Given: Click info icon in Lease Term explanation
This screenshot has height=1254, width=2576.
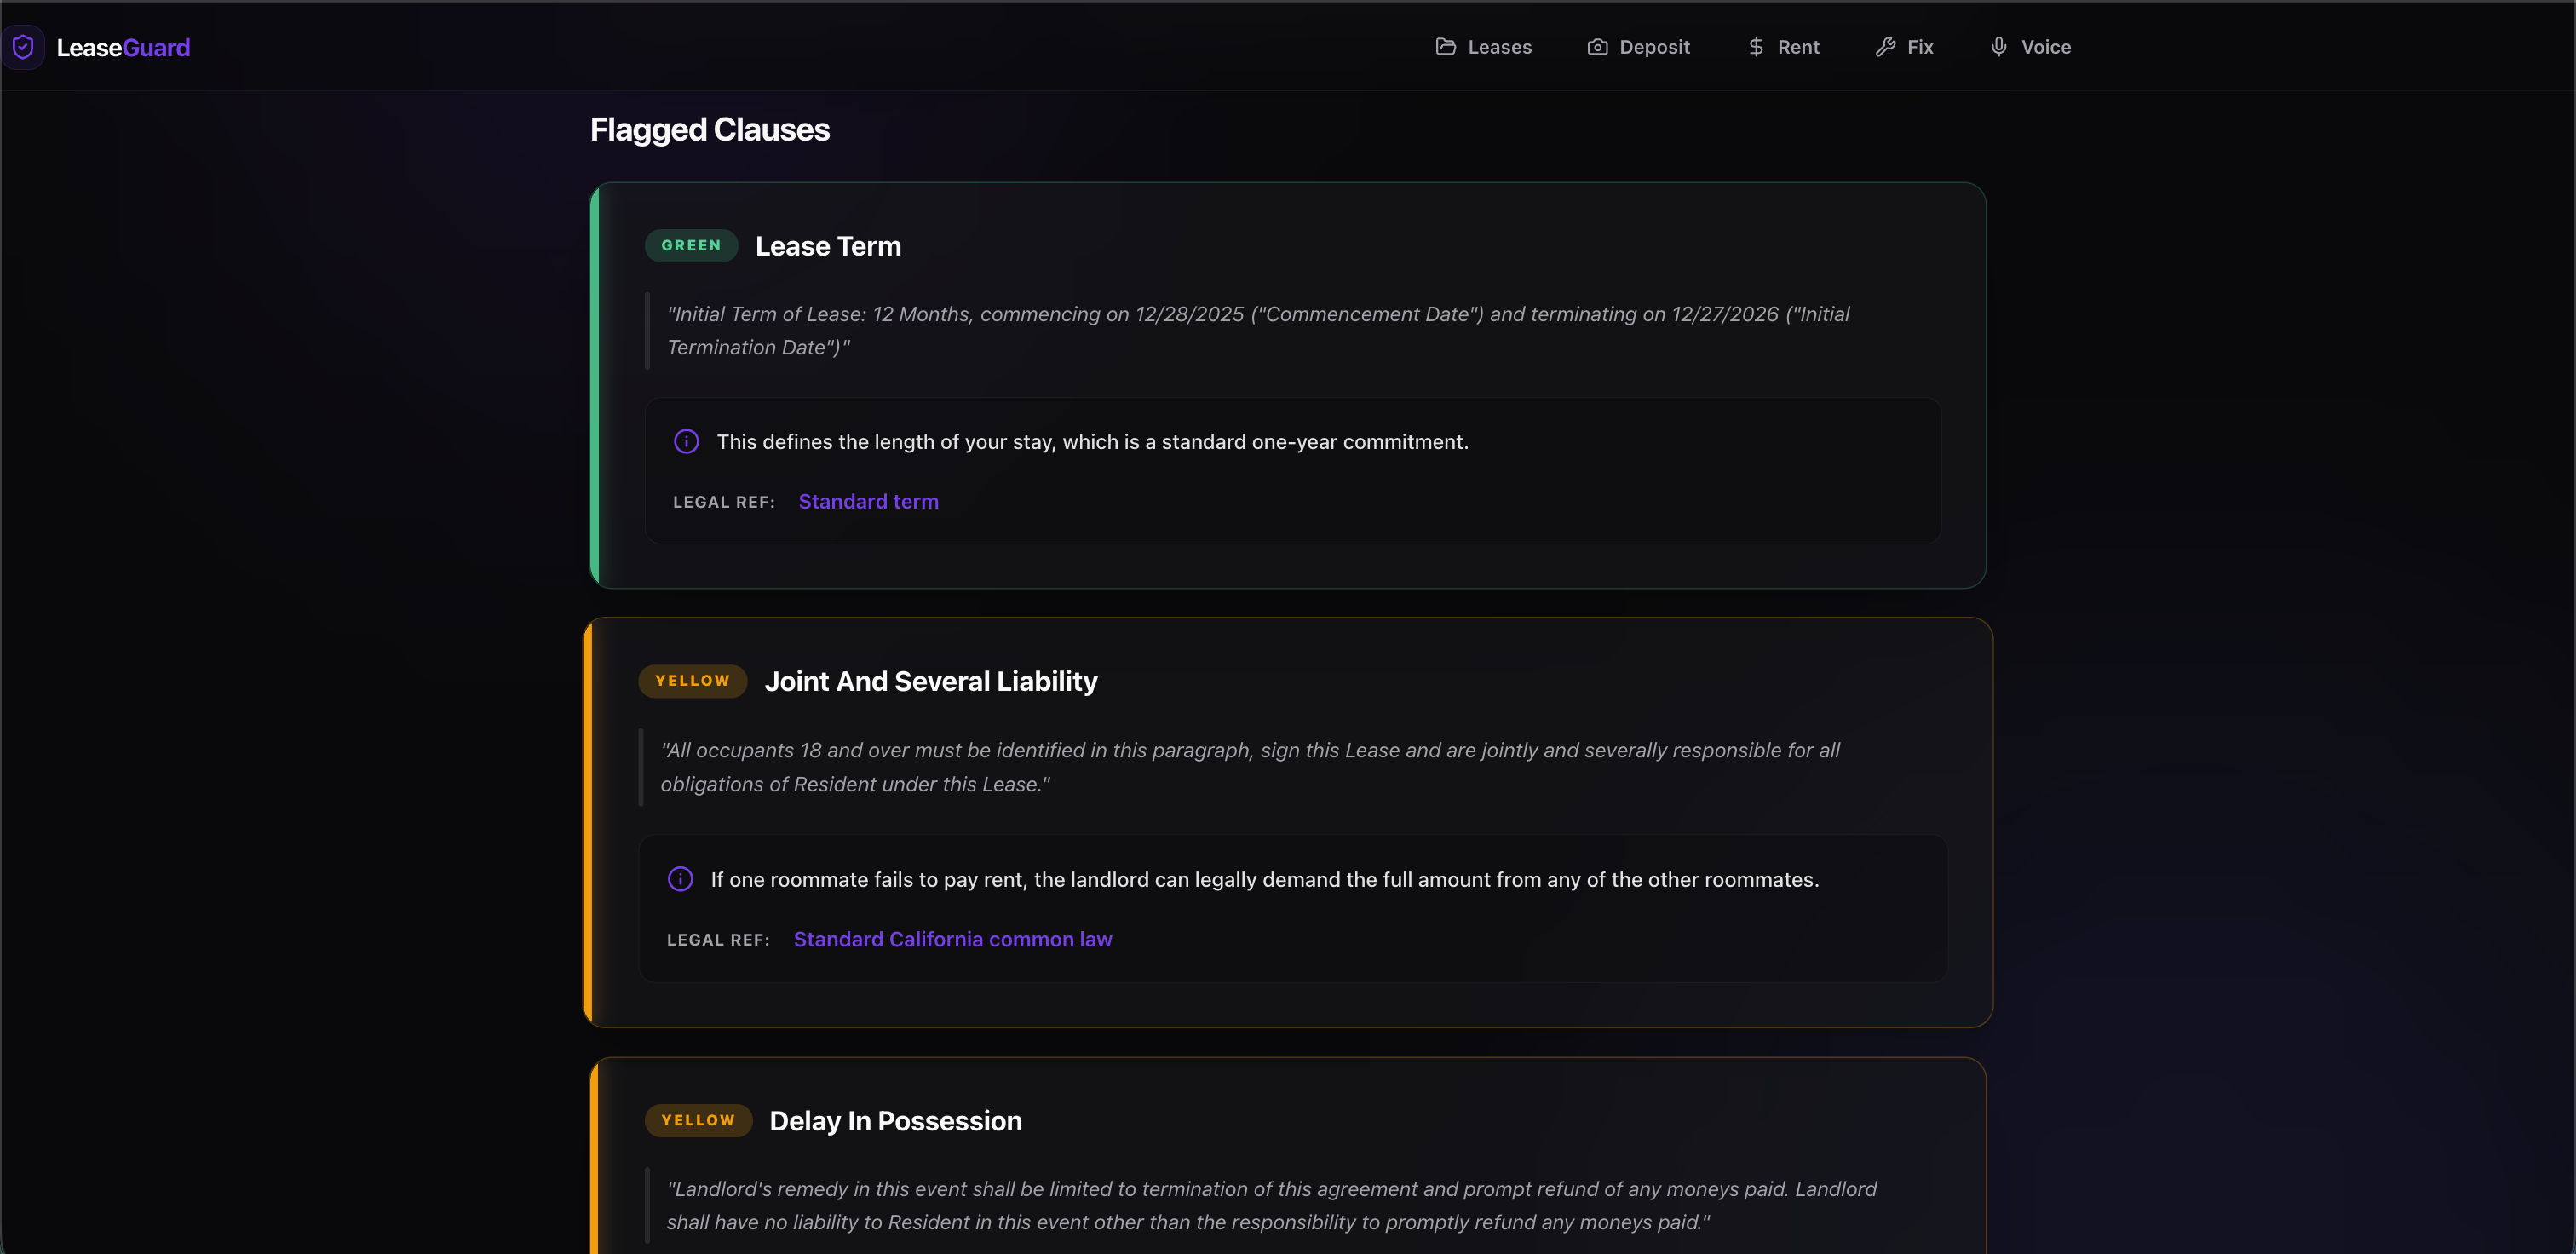Looking at the screenshot, I should tap(686, 441).
